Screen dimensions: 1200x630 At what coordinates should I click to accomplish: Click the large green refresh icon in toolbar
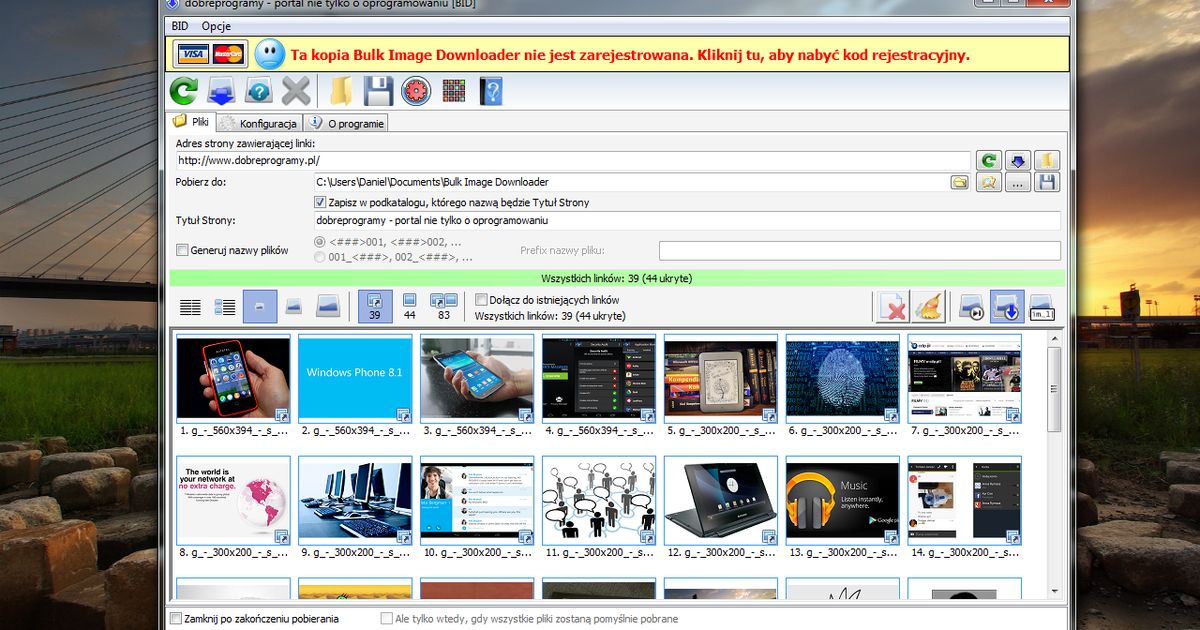tap(183, 92)
